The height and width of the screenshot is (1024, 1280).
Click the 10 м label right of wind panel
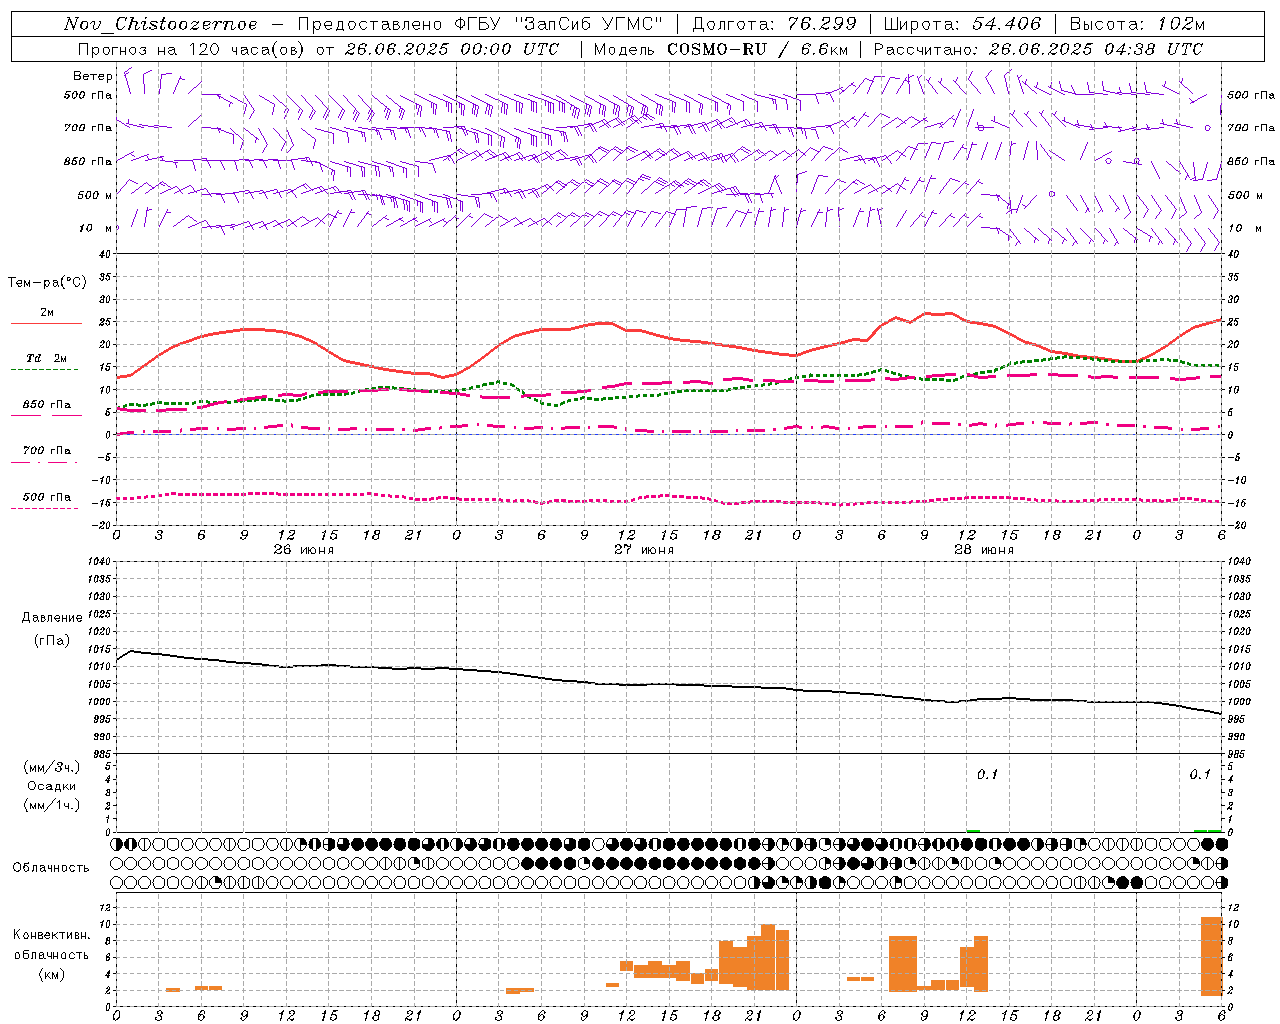click(1244, 228)
